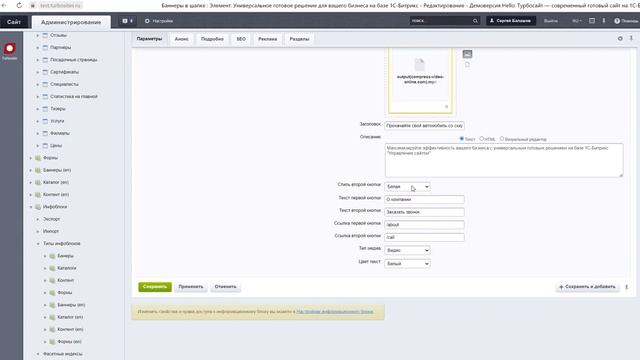Click the red Turbosite logo icon
This screenshot has height=360, width=640.
(x=10, y=49)
